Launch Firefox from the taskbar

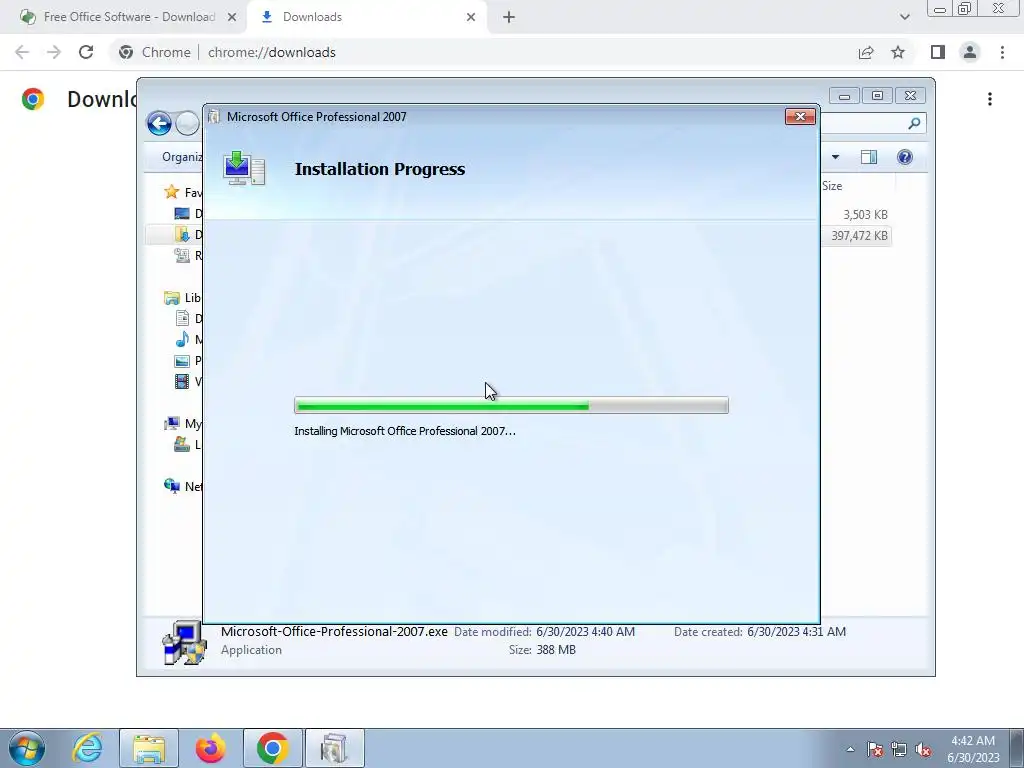click(210, 748)
